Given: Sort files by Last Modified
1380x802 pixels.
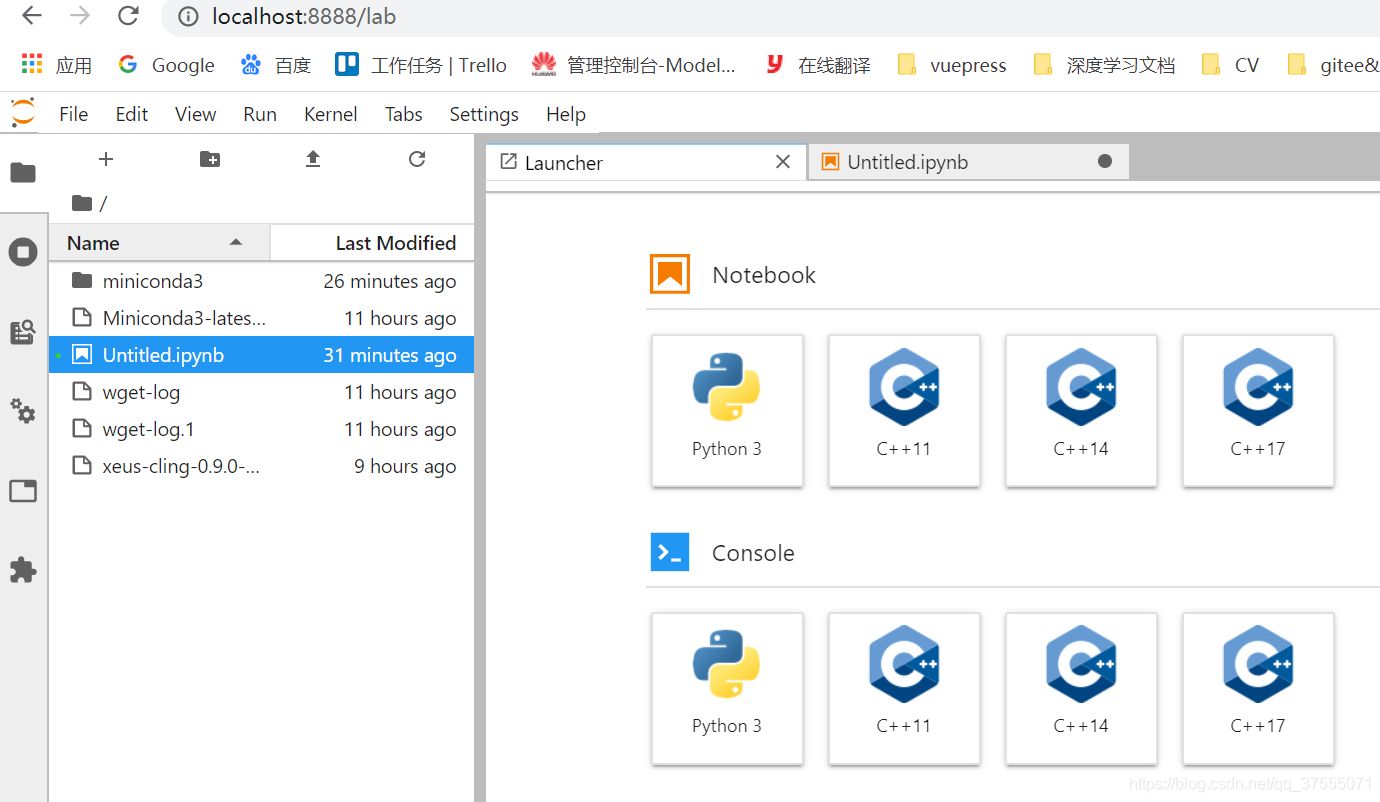Looking at the screenshot, I should (x=372, y=243).
